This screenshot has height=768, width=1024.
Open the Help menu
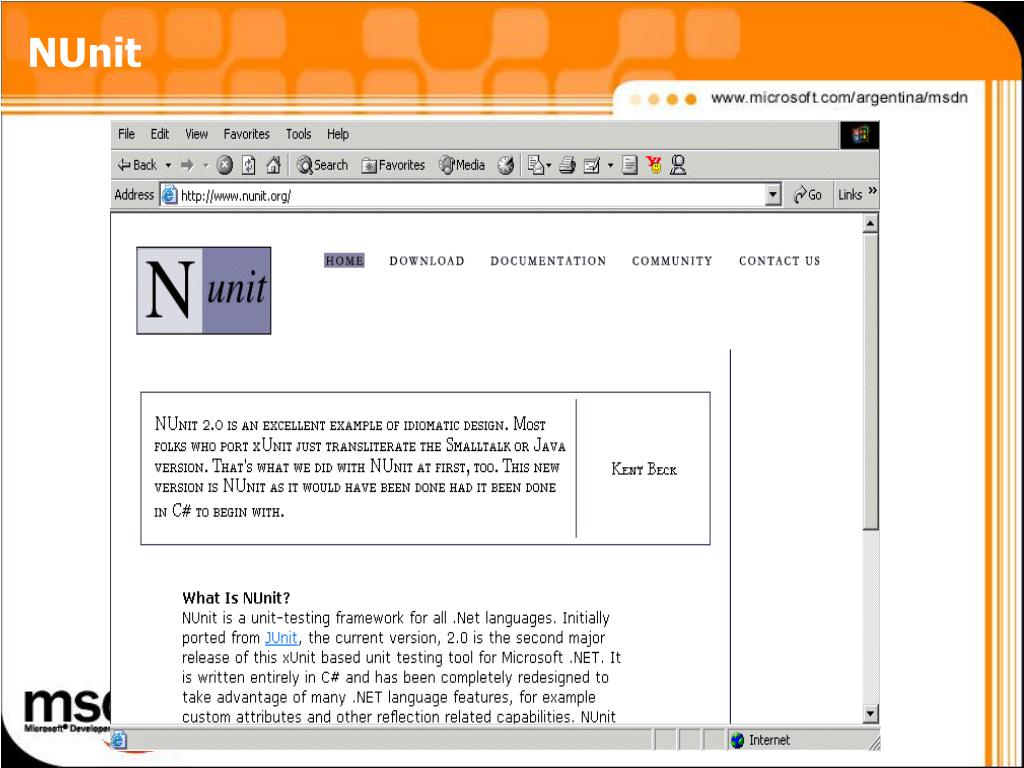pyautogui.click(x=338, y=134)
